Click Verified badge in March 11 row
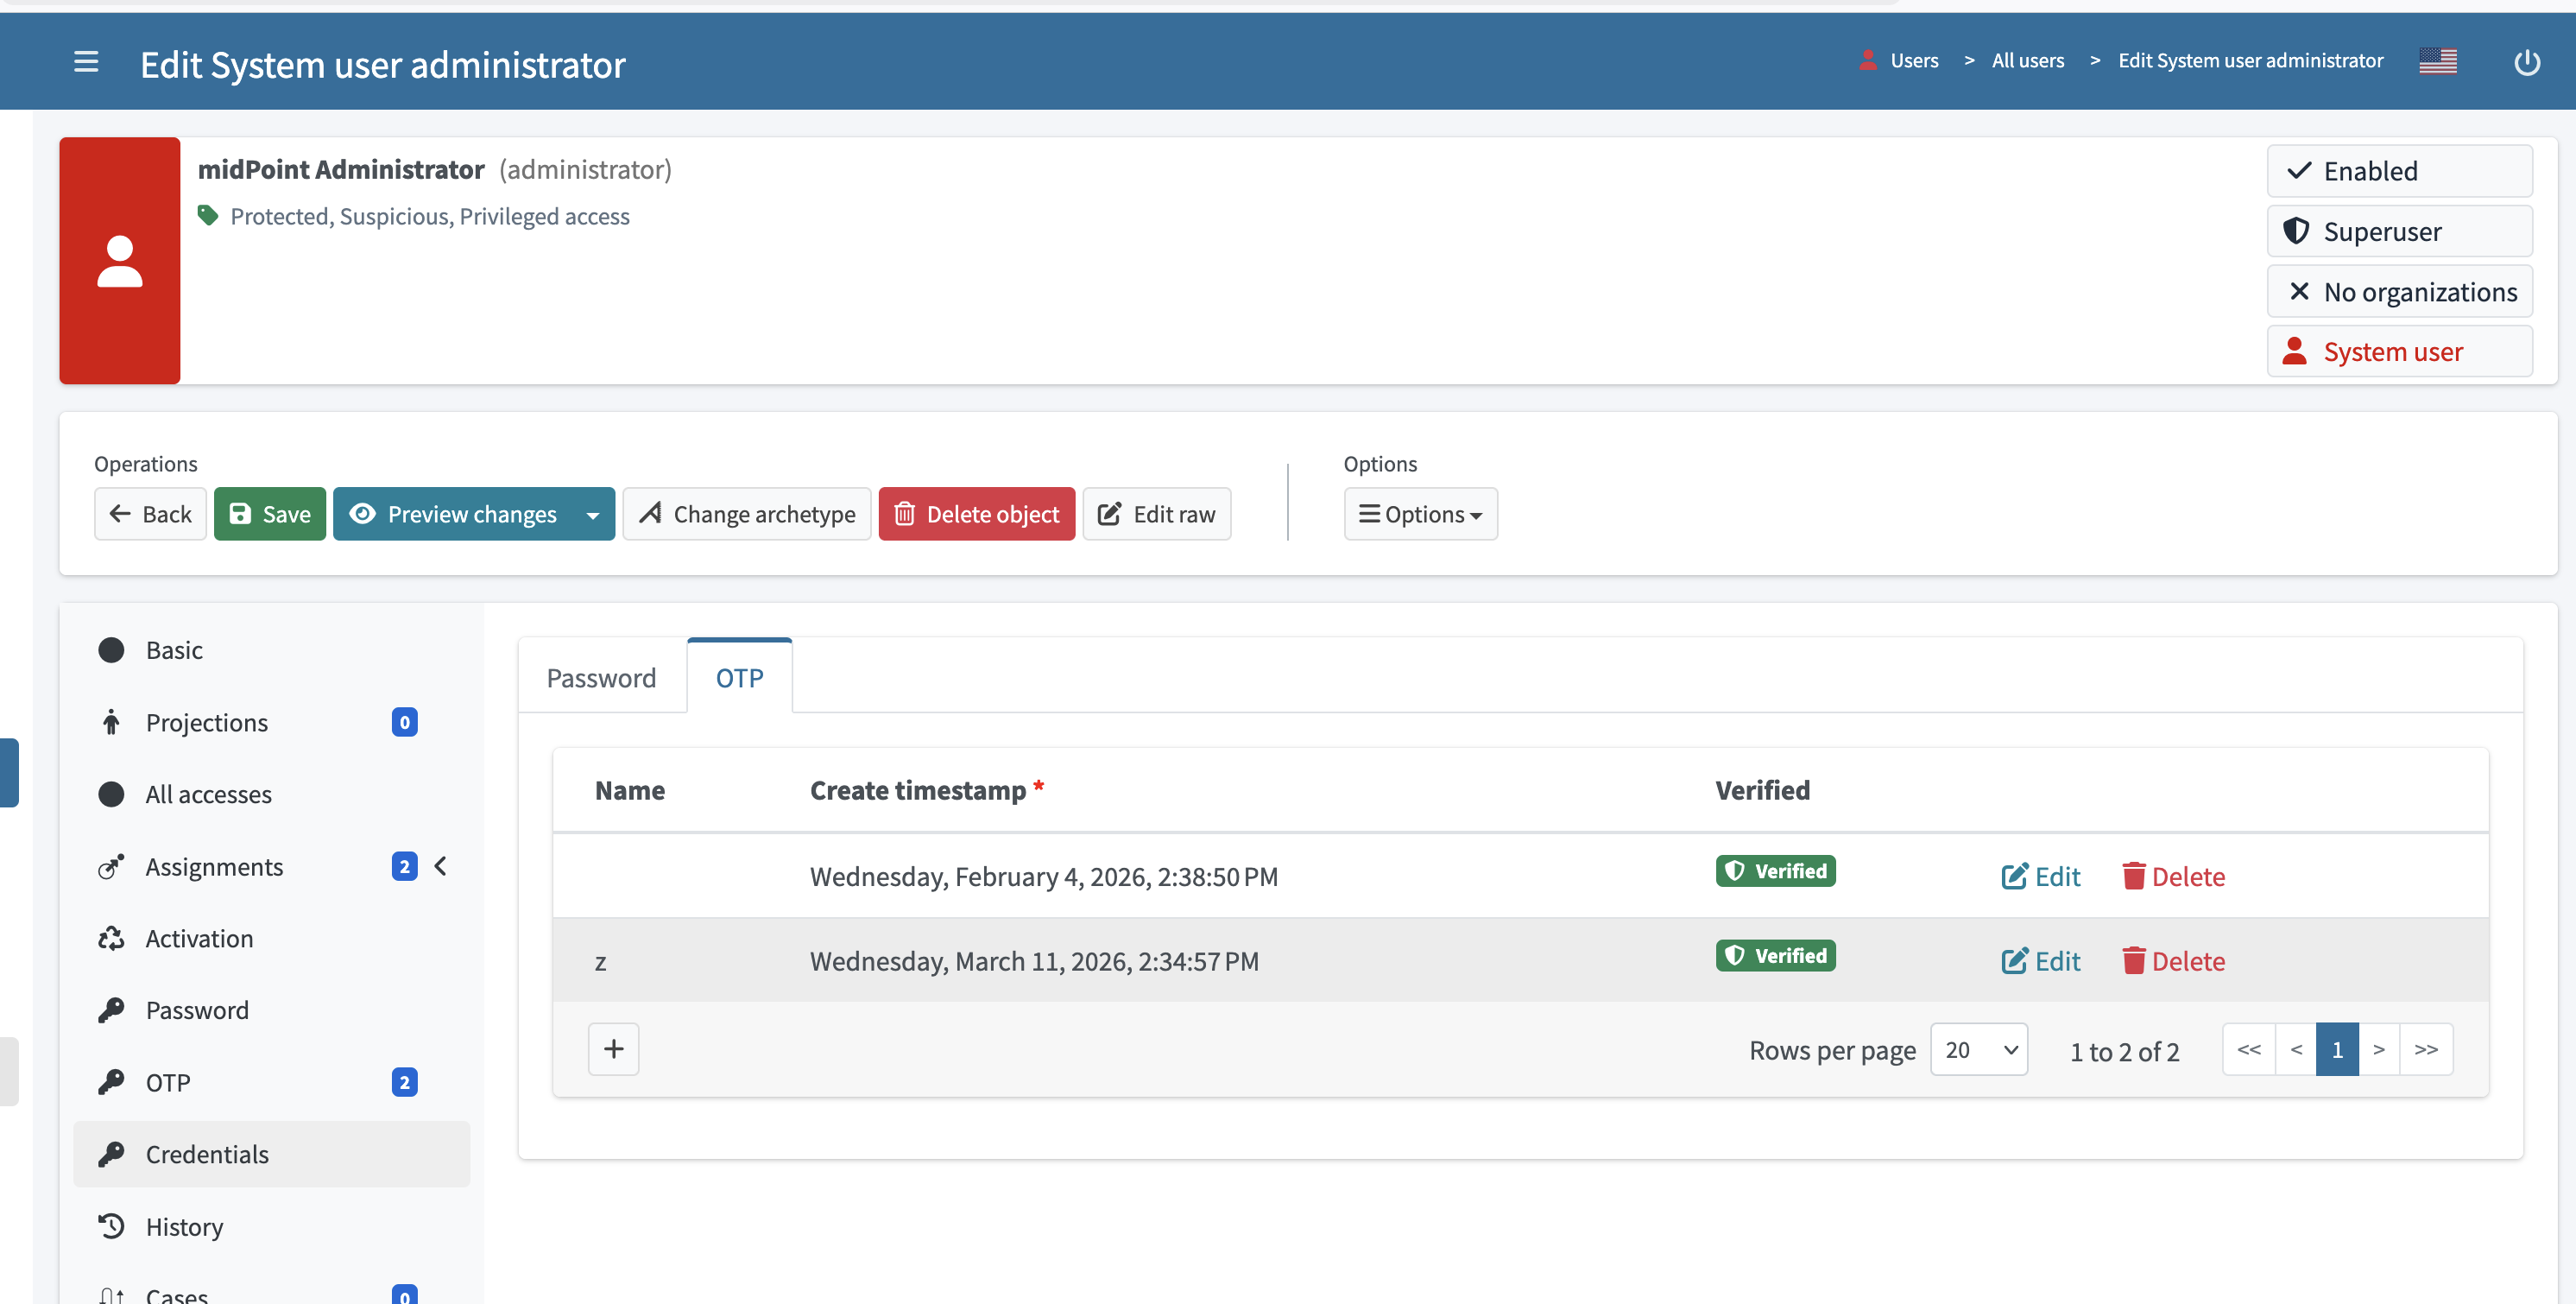 point(1776,956)
